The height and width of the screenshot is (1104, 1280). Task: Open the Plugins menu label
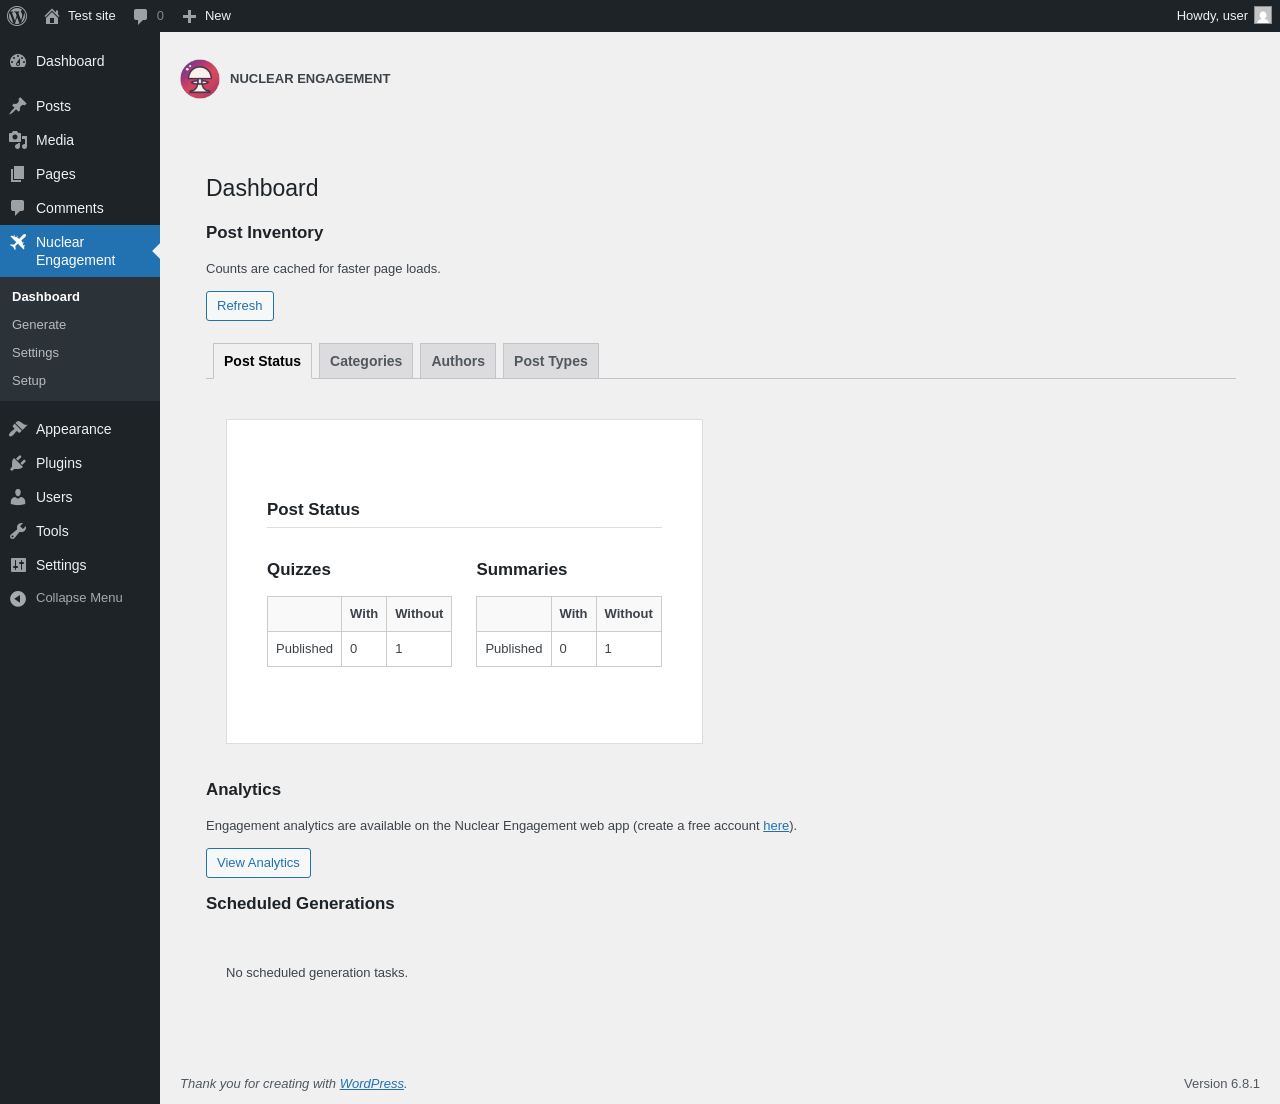click(59, 463)
